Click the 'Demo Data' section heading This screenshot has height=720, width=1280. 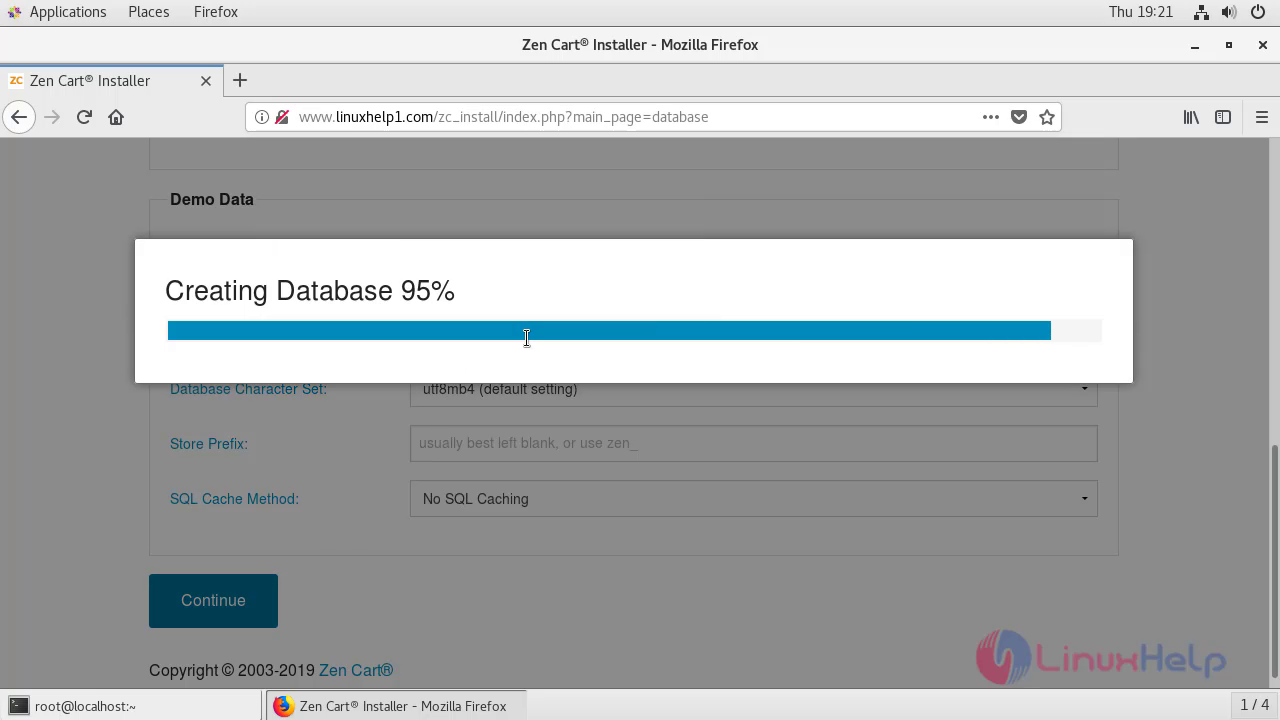coord(212,199)
